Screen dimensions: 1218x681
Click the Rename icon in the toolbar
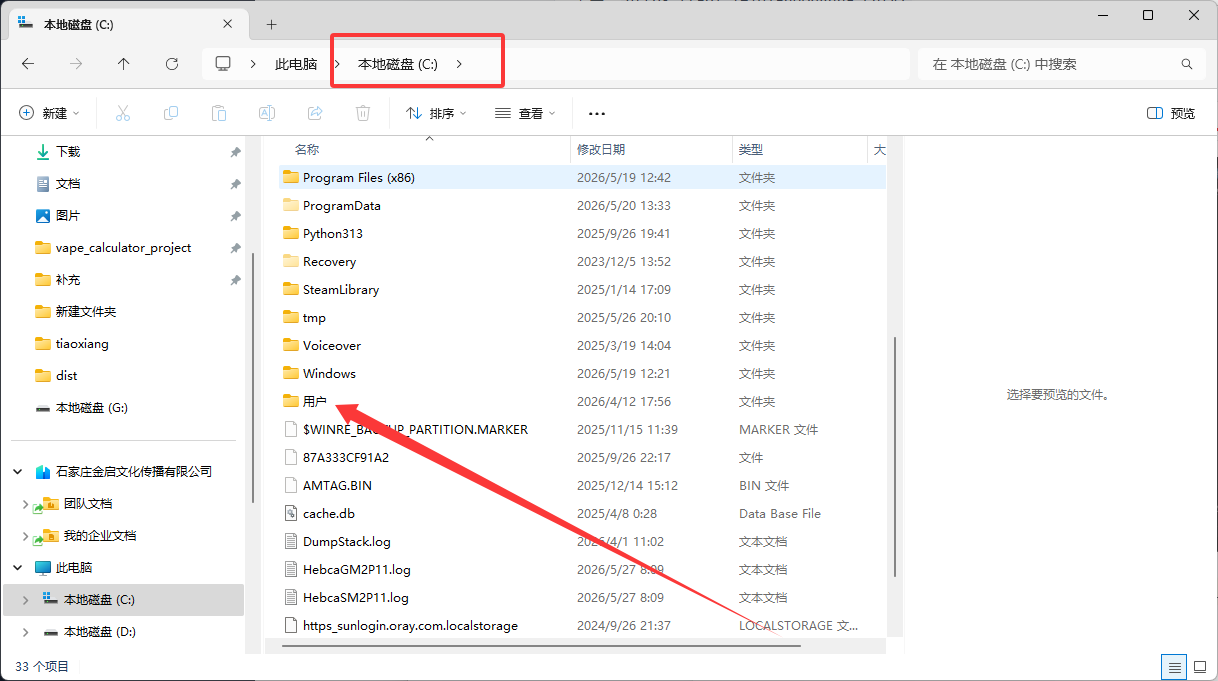(x=267, y=113)
